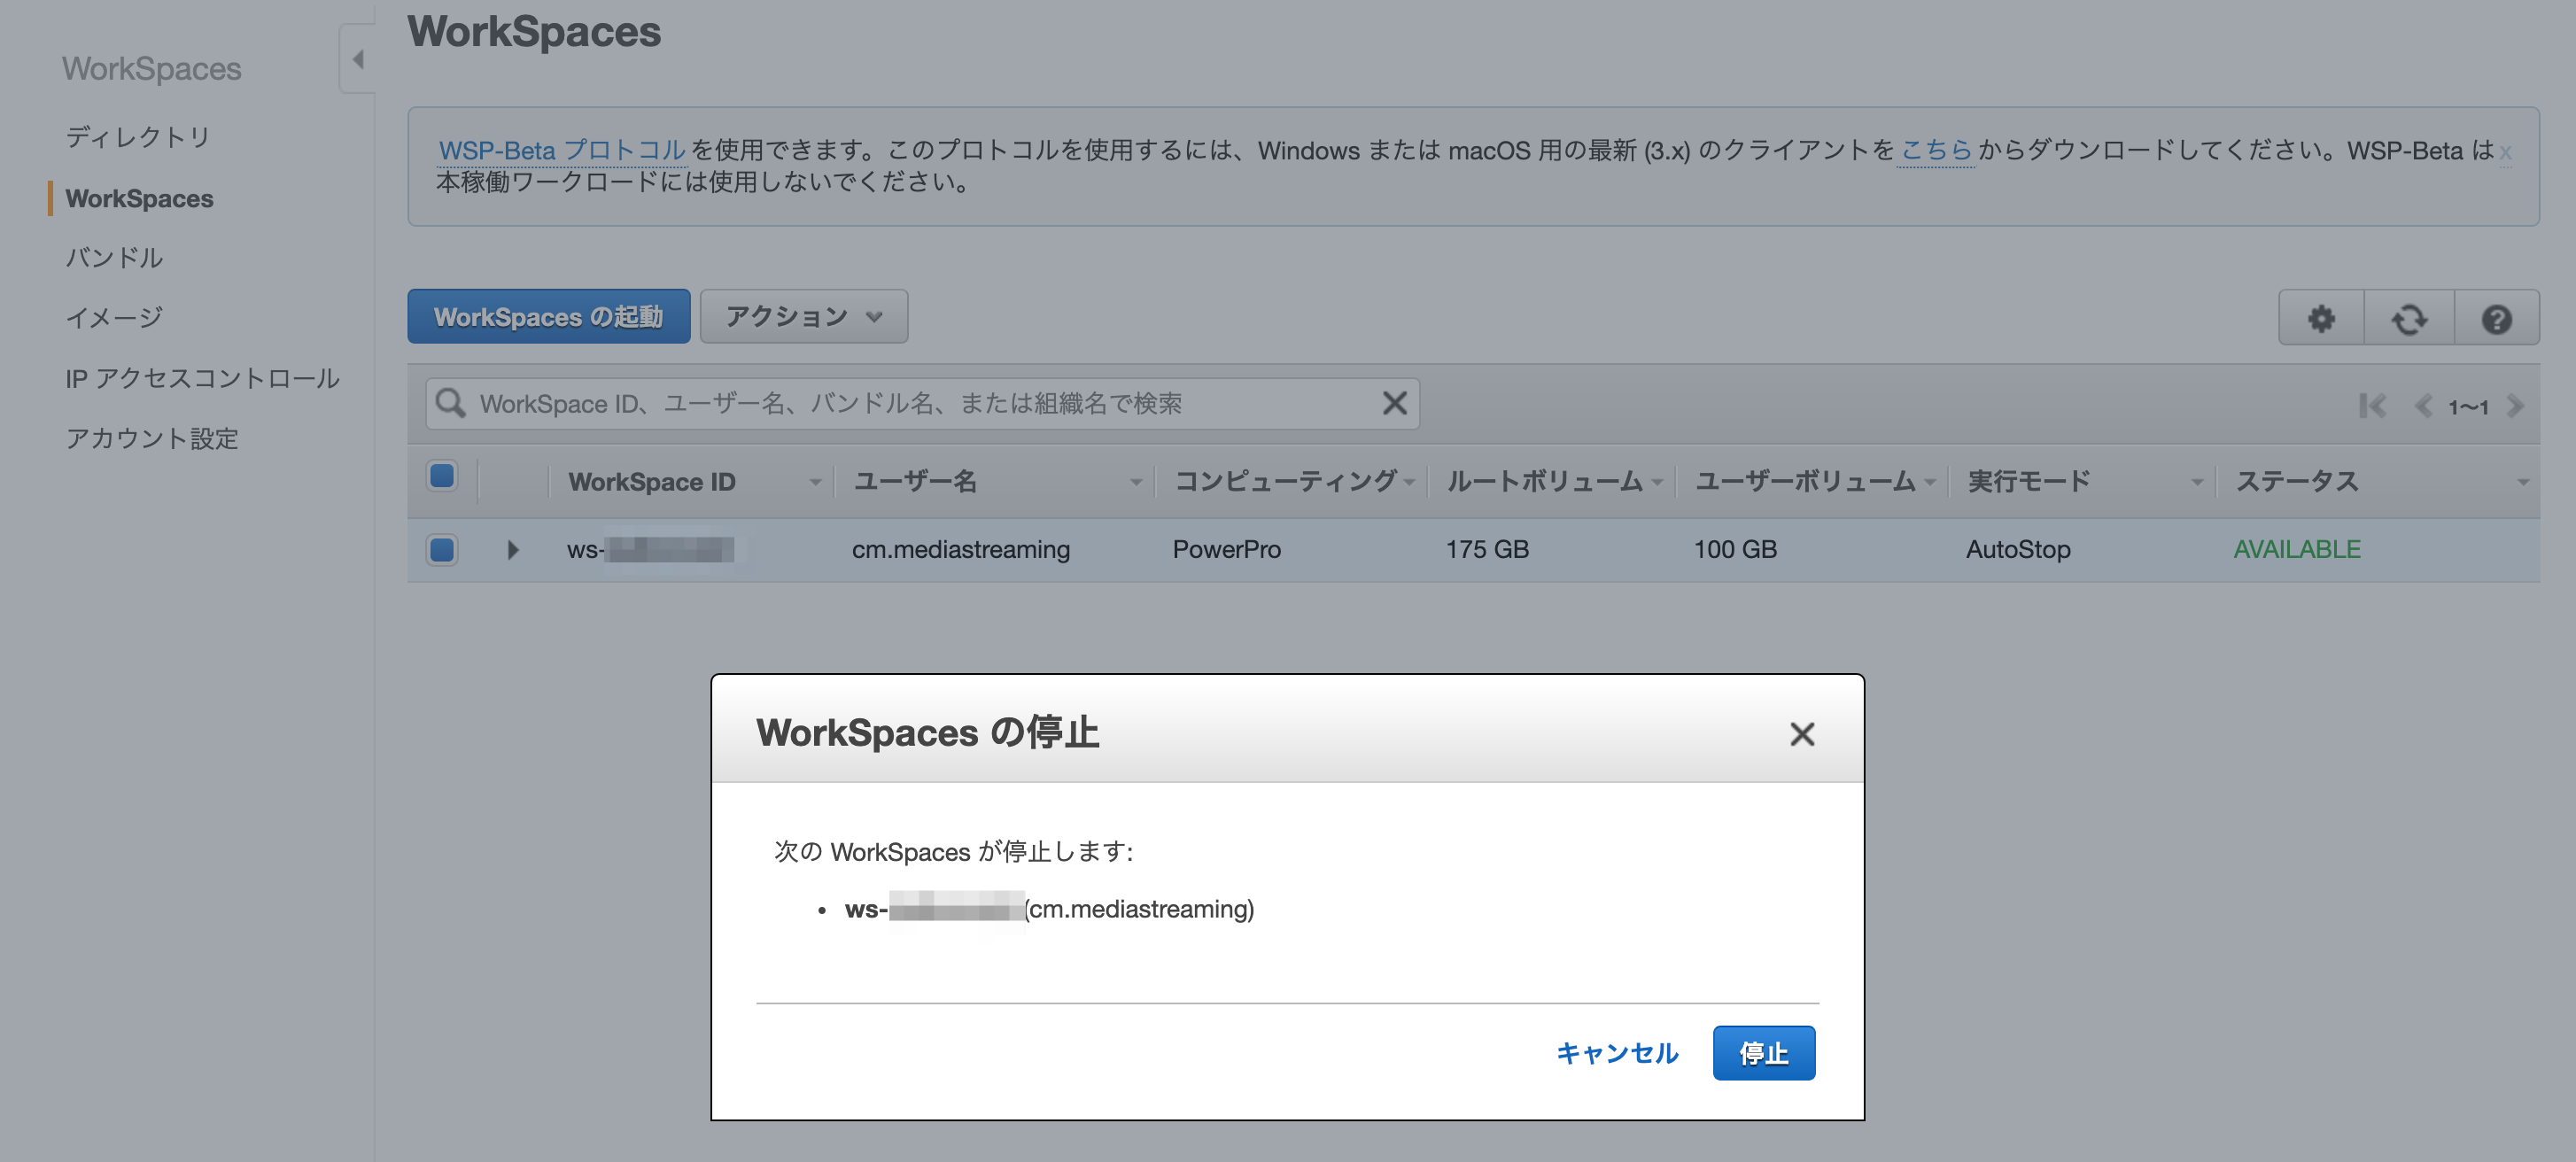Click the search magnifier icon
The height and width of the screenshot is (1162, 2576).
[x=451, y=403]
